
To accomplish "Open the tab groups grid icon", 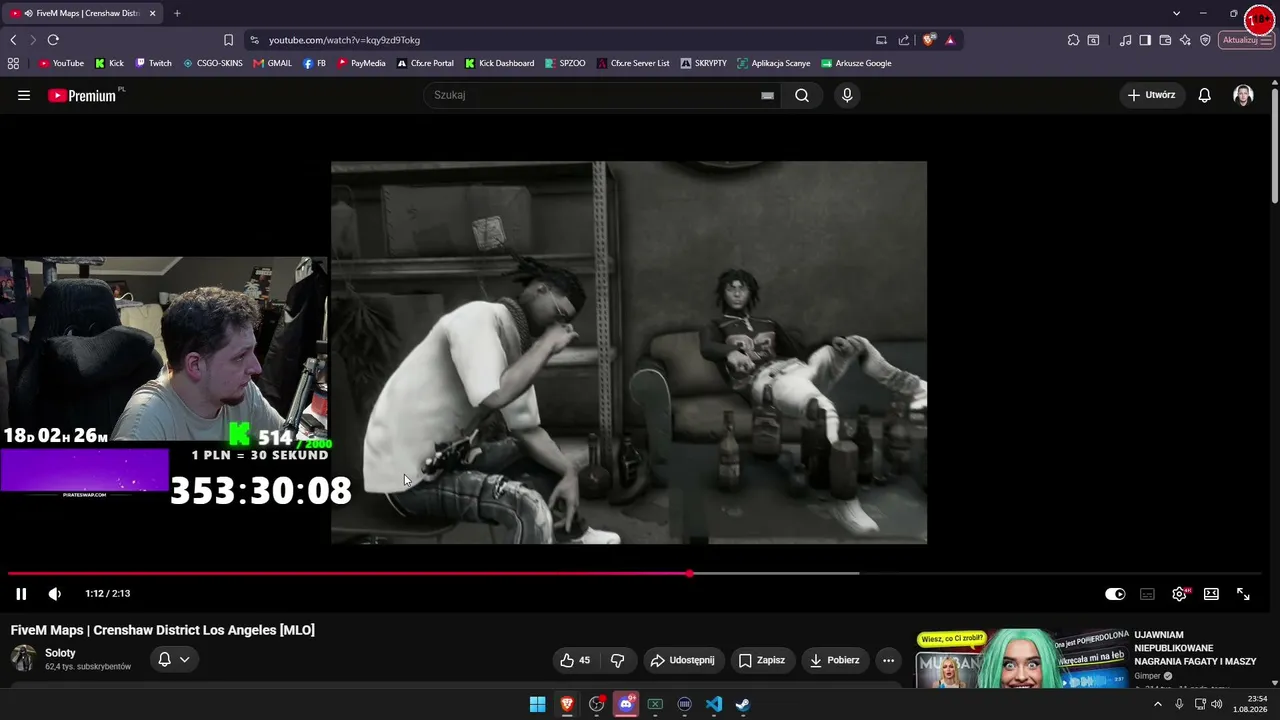I will coord(13,63).
